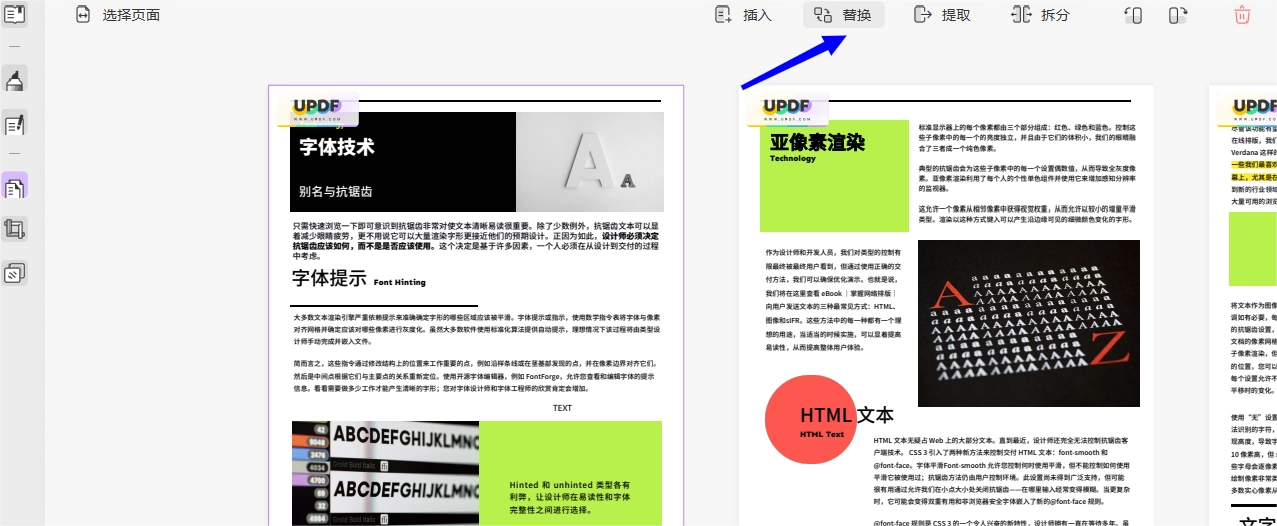Open the Edit PDF tool
The height and width of the screenshot is (526, 1277).
(15, 125)
